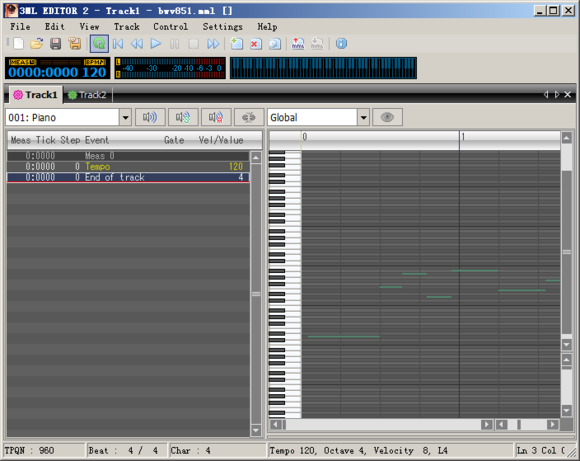
Task: Click the piano roll horizontal scroll right arrow
Action: click(486, 424)
